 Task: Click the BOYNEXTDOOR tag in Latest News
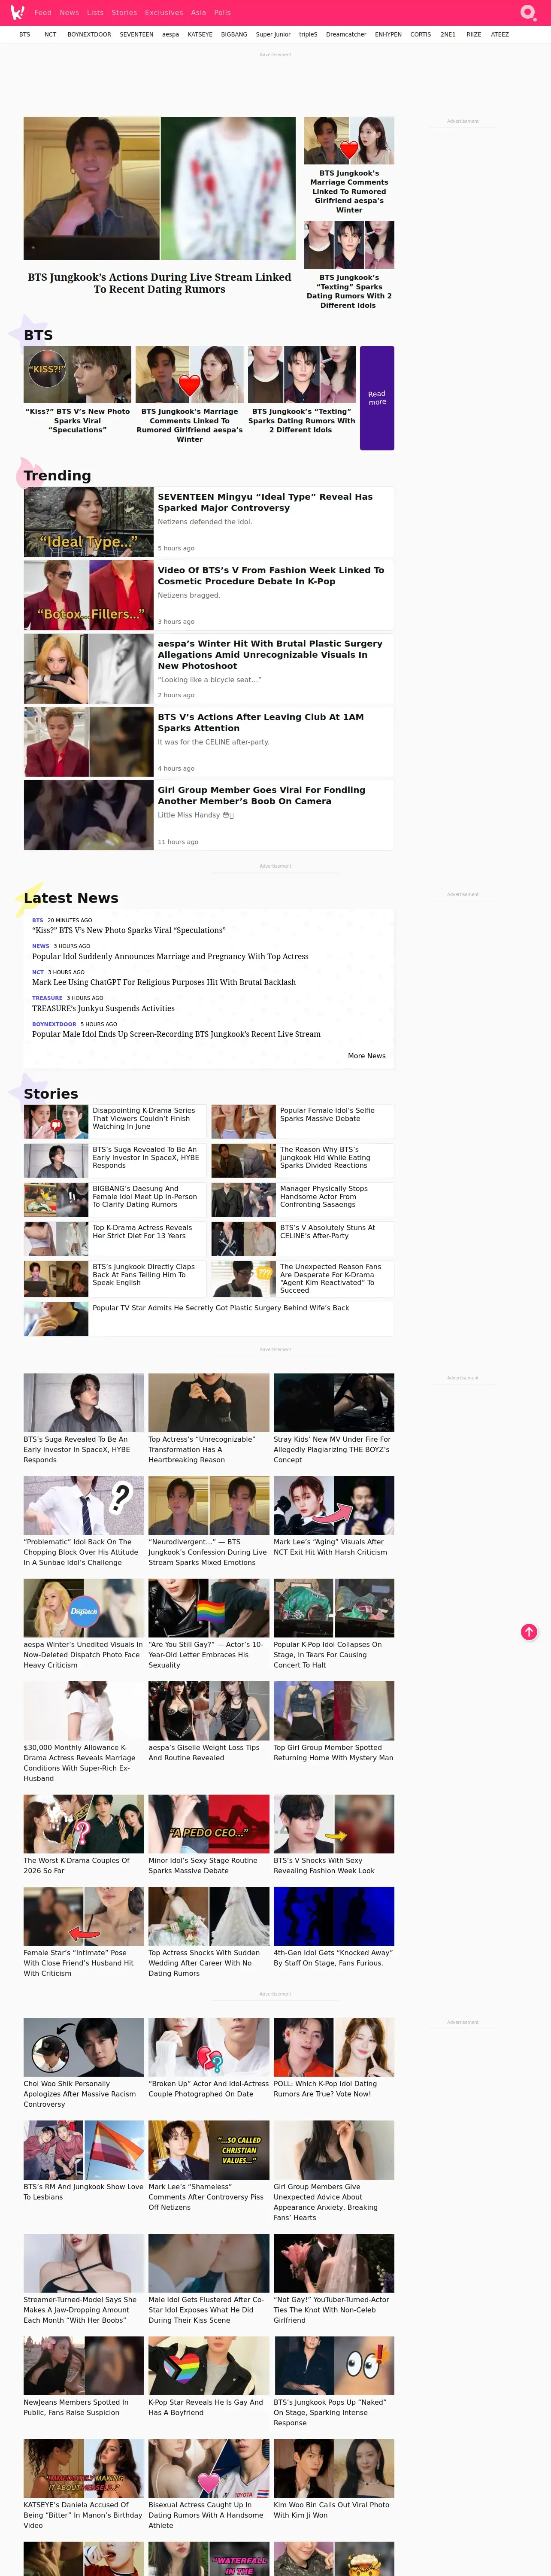54,1024
